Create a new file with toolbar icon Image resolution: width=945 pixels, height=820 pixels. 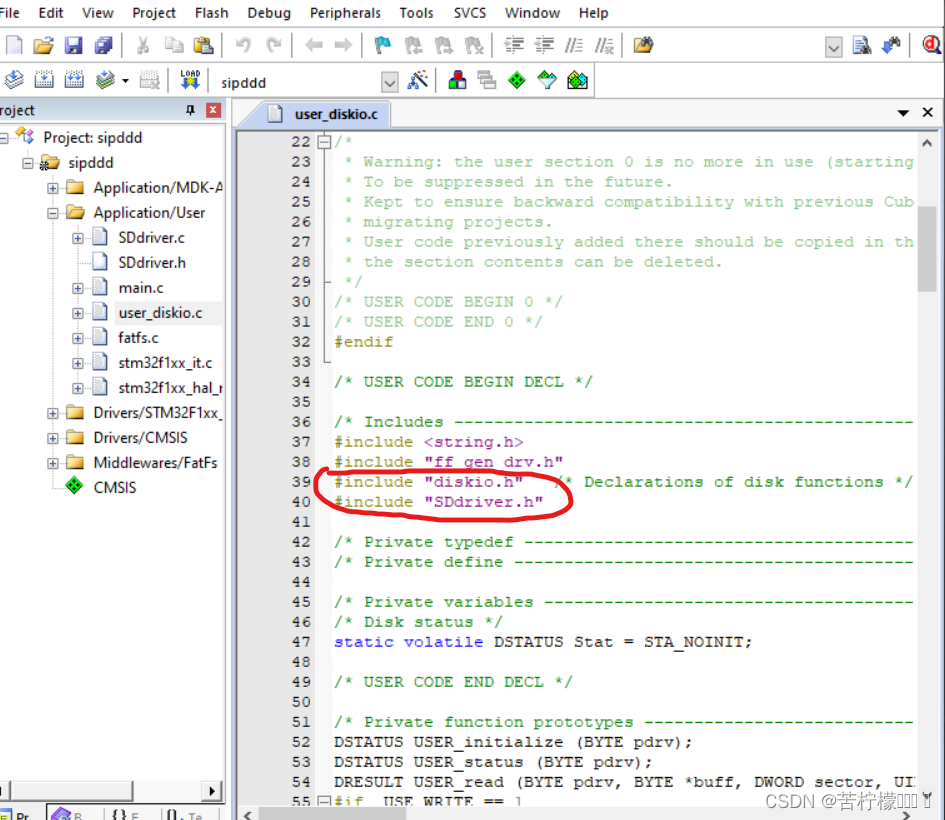[x=13, y=45]
